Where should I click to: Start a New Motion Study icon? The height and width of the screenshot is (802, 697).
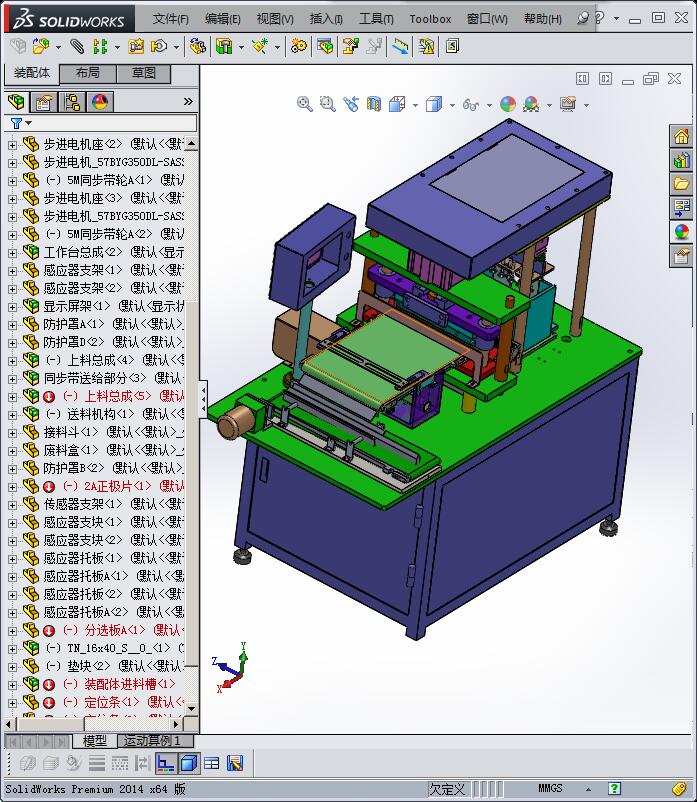coord(299,47)
